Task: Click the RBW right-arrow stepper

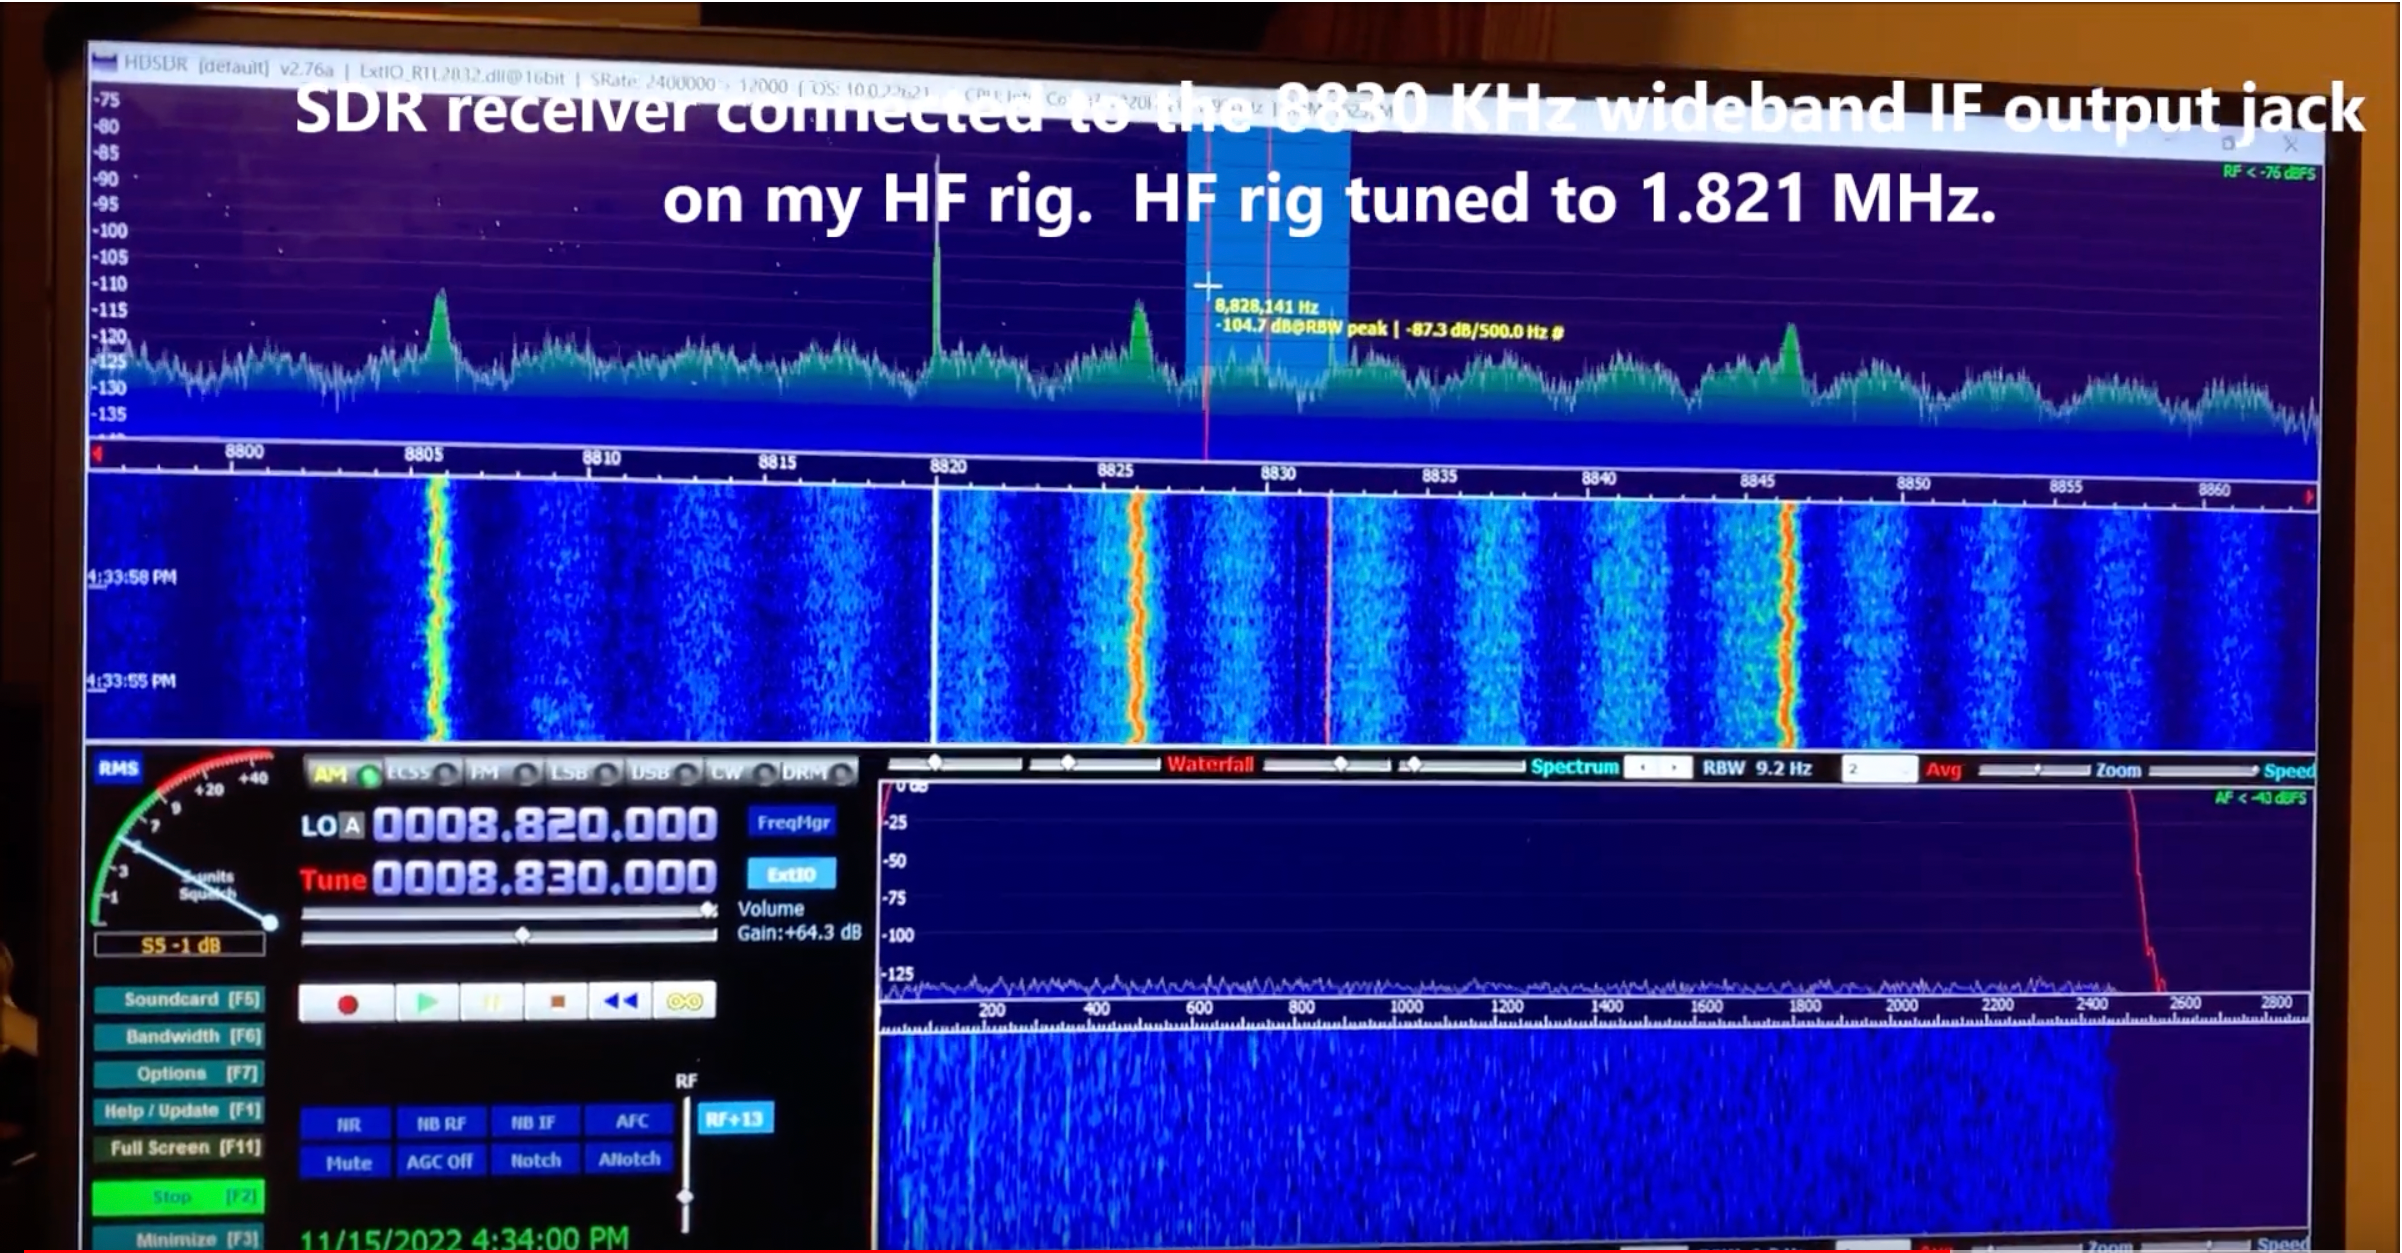Action: [1676, 768]
